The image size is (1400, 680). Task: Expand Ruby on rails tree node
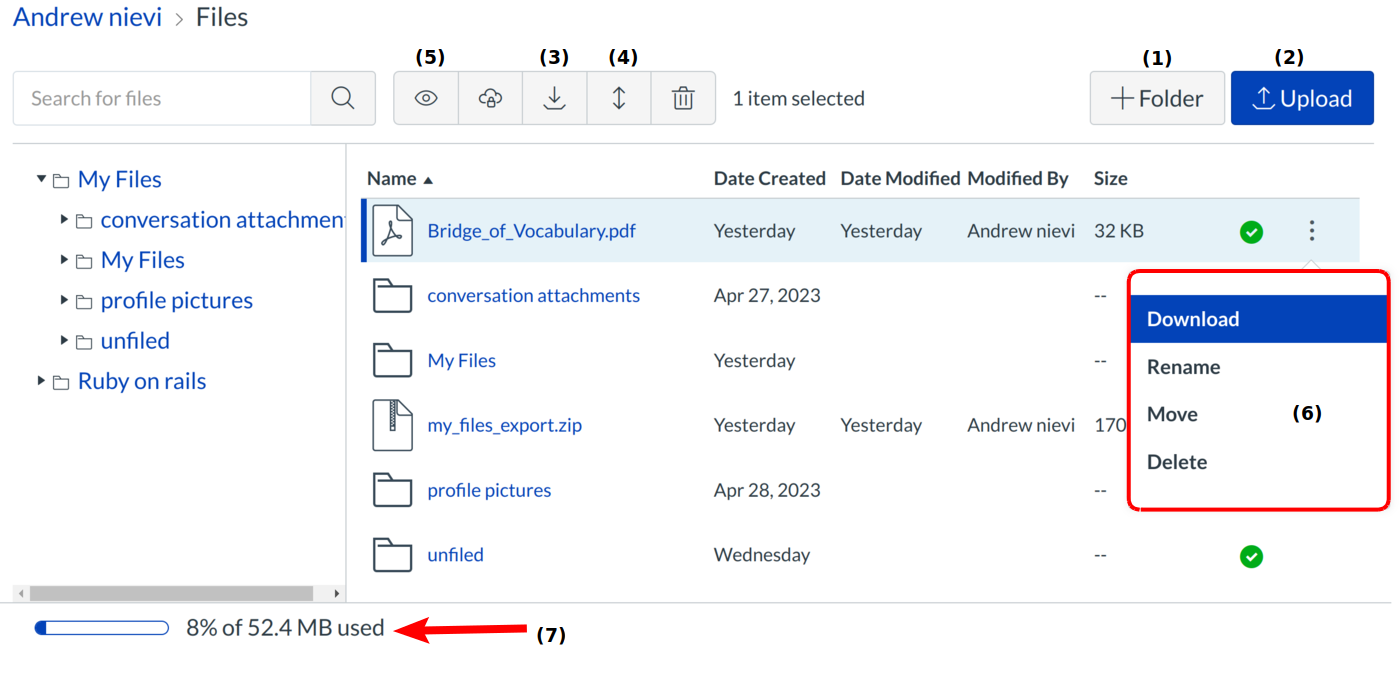click(x=42, y=381)
